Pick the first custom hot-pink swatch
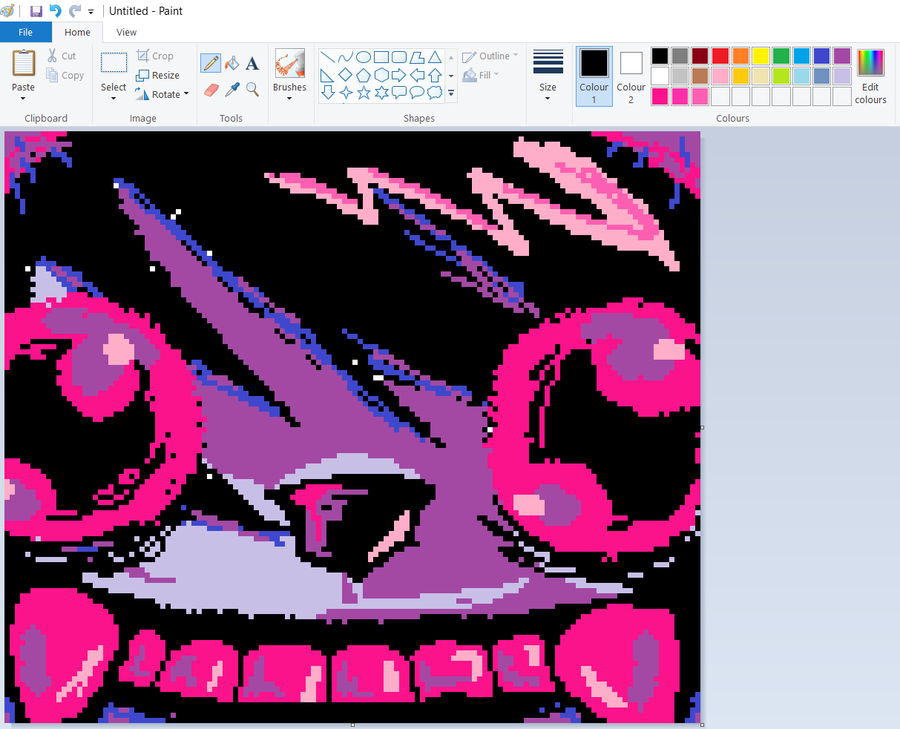The width and height of the screenshot is (900, 729). tap(660, 96)
